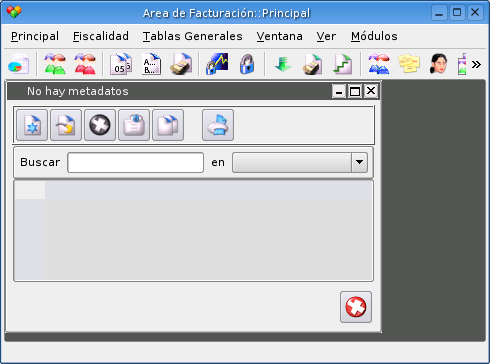Image resolution: width=490 pixels, height=364 pixels.
Task: Open the people icon with red bodies
Action: [x=85, y=64]
